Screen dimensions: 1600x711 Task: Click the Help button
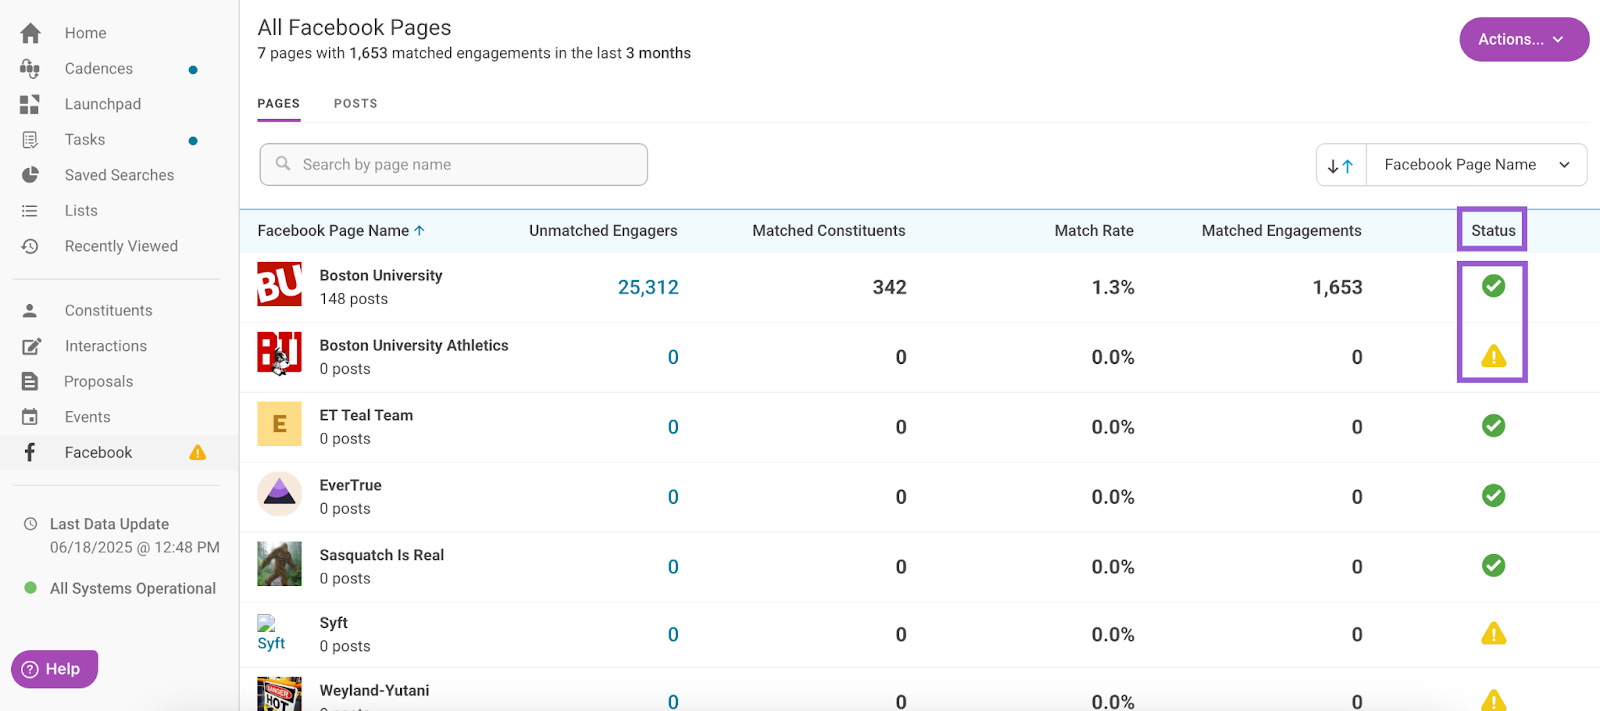tap(54, 669)
